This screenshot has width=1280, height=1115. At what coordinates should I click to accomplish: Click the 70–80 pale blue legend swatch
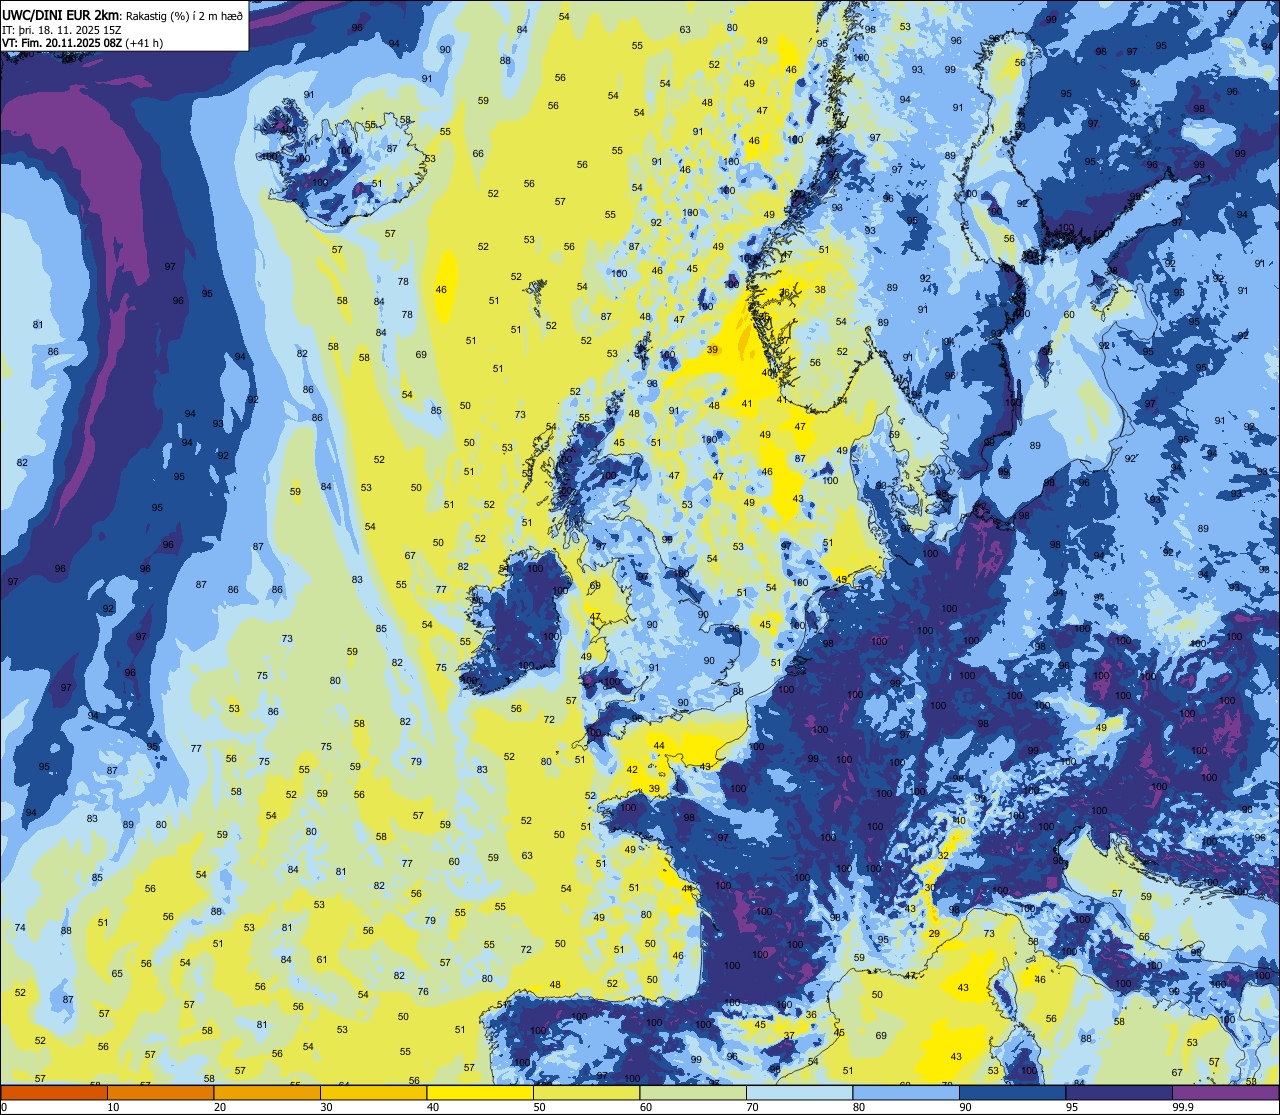799,1092
